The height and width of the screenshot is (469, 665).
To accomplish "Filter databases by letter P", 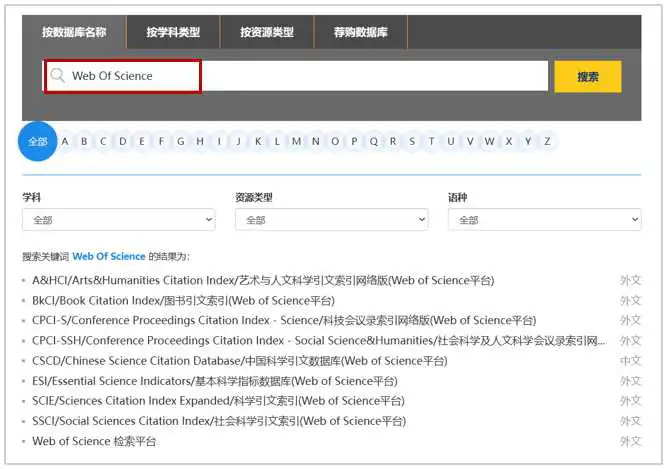I will coord(354,142).
